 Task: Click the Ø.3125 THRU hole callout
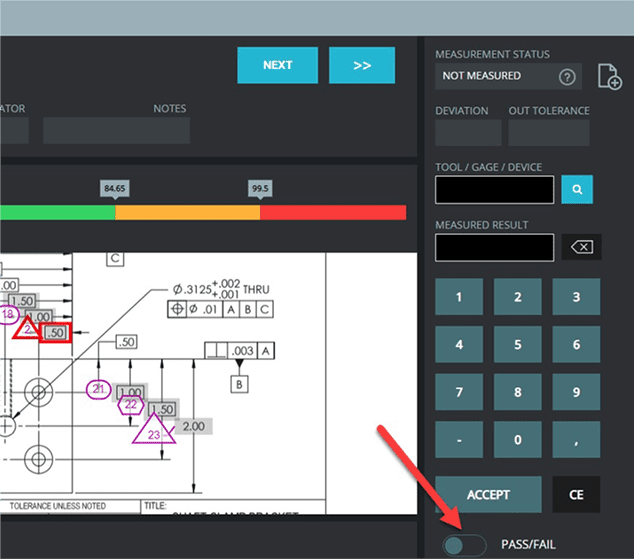click(221, 289)
